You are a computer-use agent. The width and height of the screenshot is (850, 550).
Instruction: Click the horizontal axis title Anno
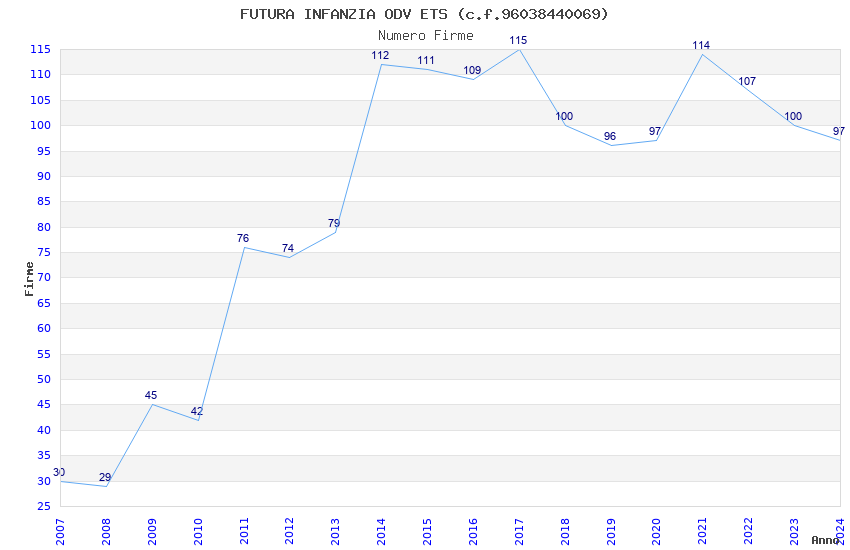[825, 540]
